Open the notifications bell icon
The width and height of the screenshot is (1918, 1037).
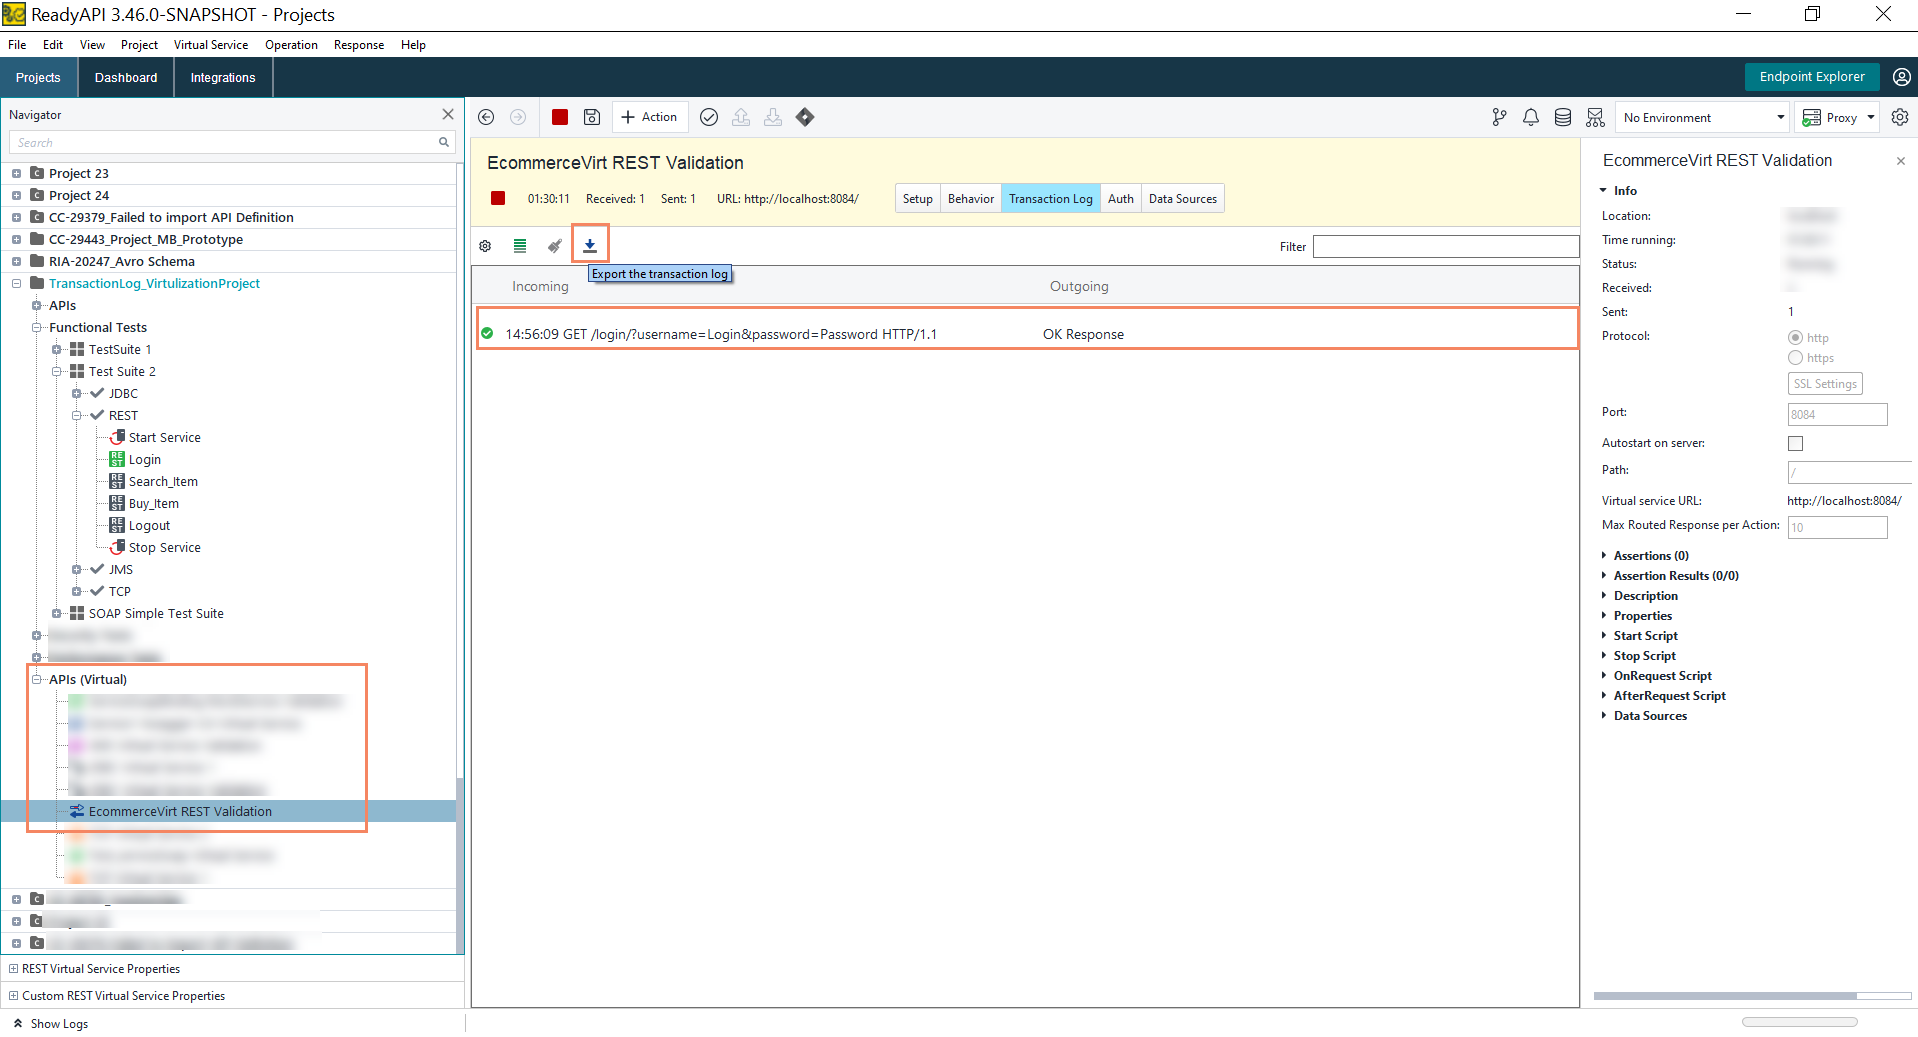point(1530,117)
